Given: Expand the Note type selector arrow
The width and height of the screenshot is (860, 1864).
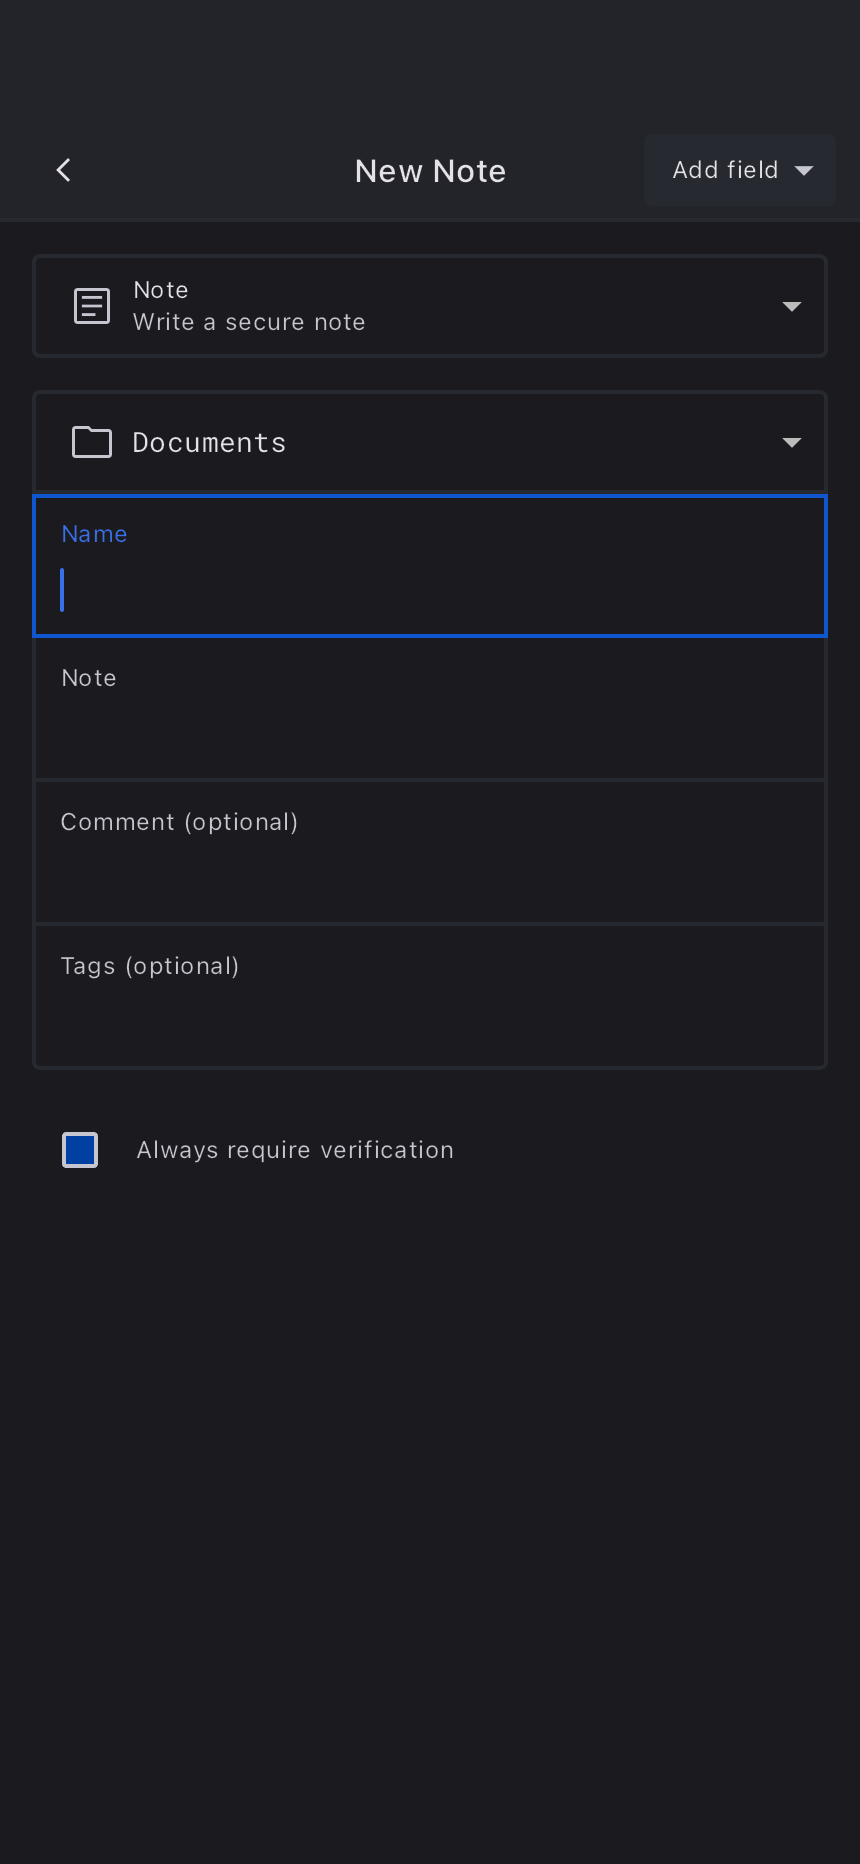Looking at the screenshot, I should [x=791, y=306].
